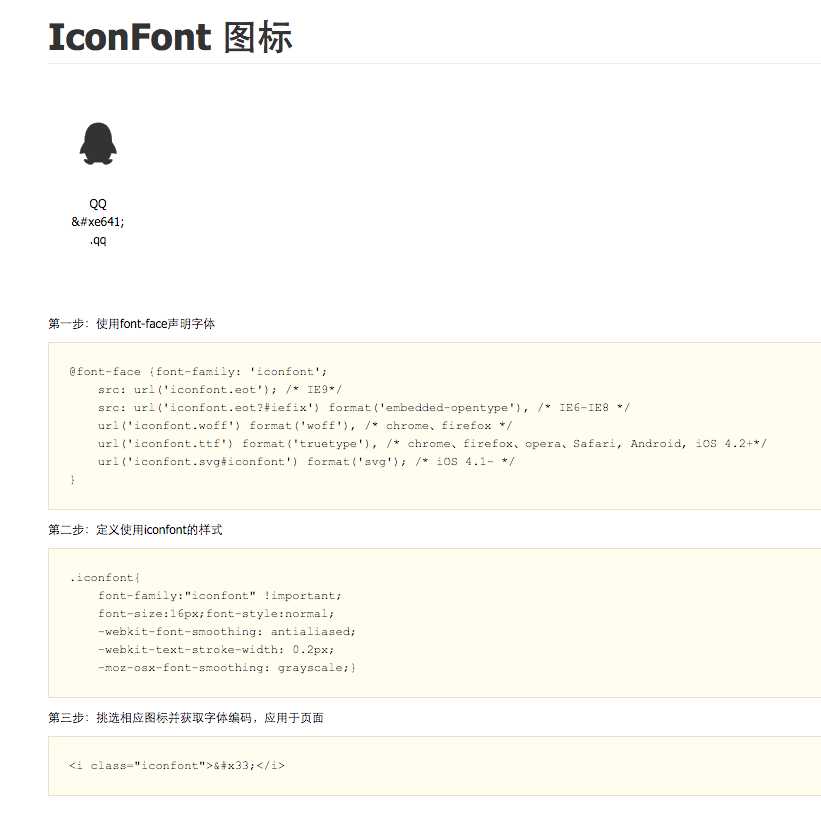Viewport: 821px width, 828px height.
Task: Click the embedded-opentype format code line
Action: 363,408
